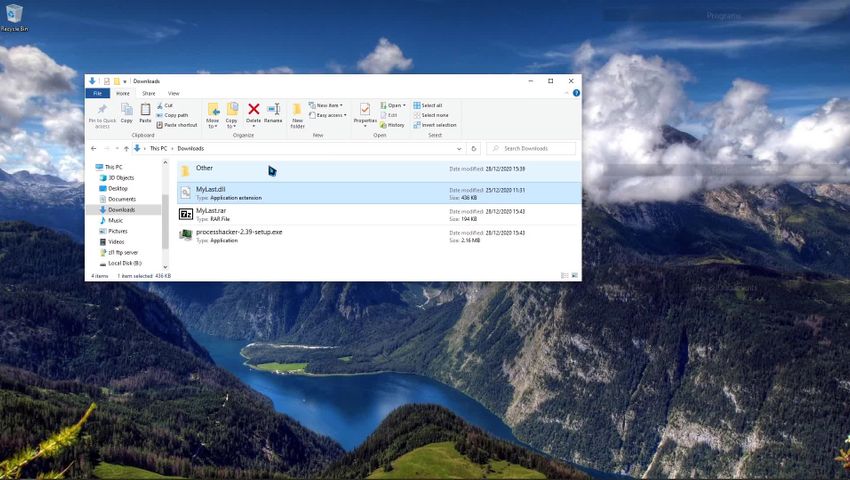The height and width of the screenshot is (480, 850).
Task: Go up one folder with up arrow
Action: click(126, 148)
